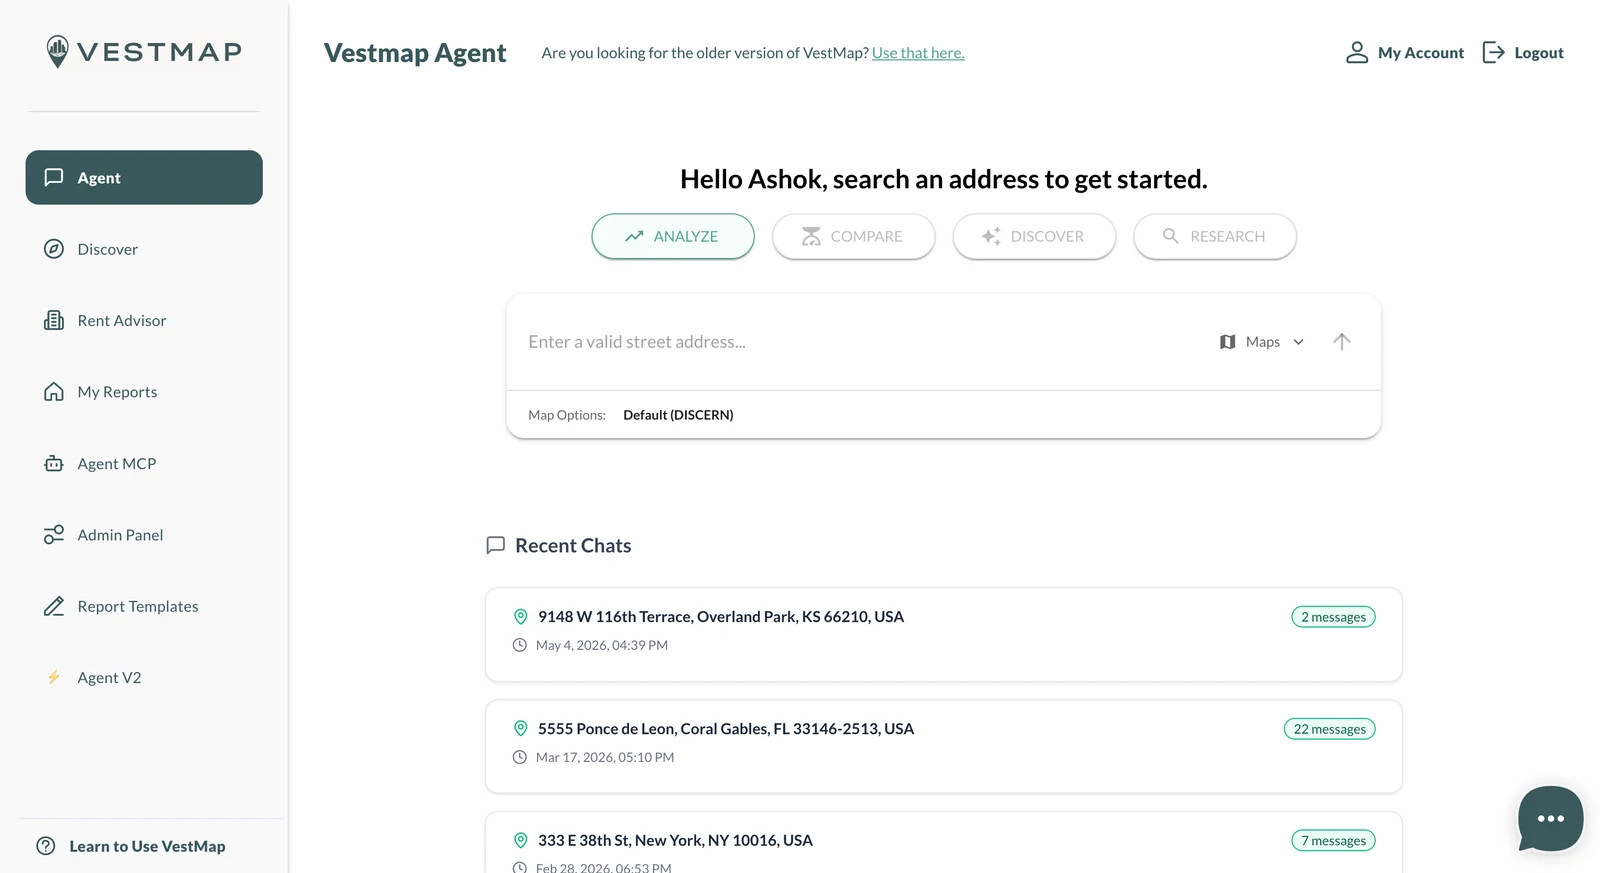The width and height of the screenshot is (1600, 873).
Task: Click 'Map Options:' label
Action: 567,415
